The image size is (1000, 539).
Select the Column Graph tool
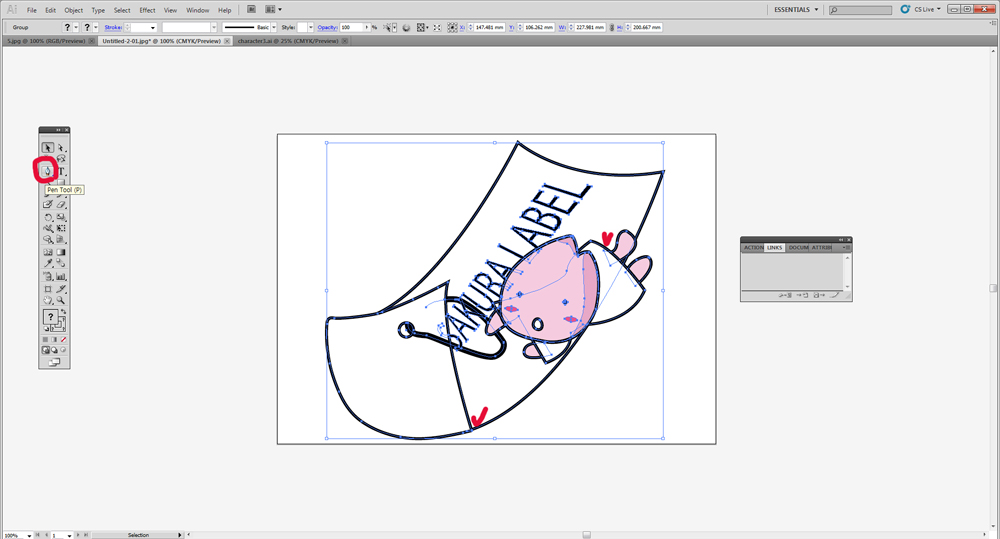[x=61, y=276]
